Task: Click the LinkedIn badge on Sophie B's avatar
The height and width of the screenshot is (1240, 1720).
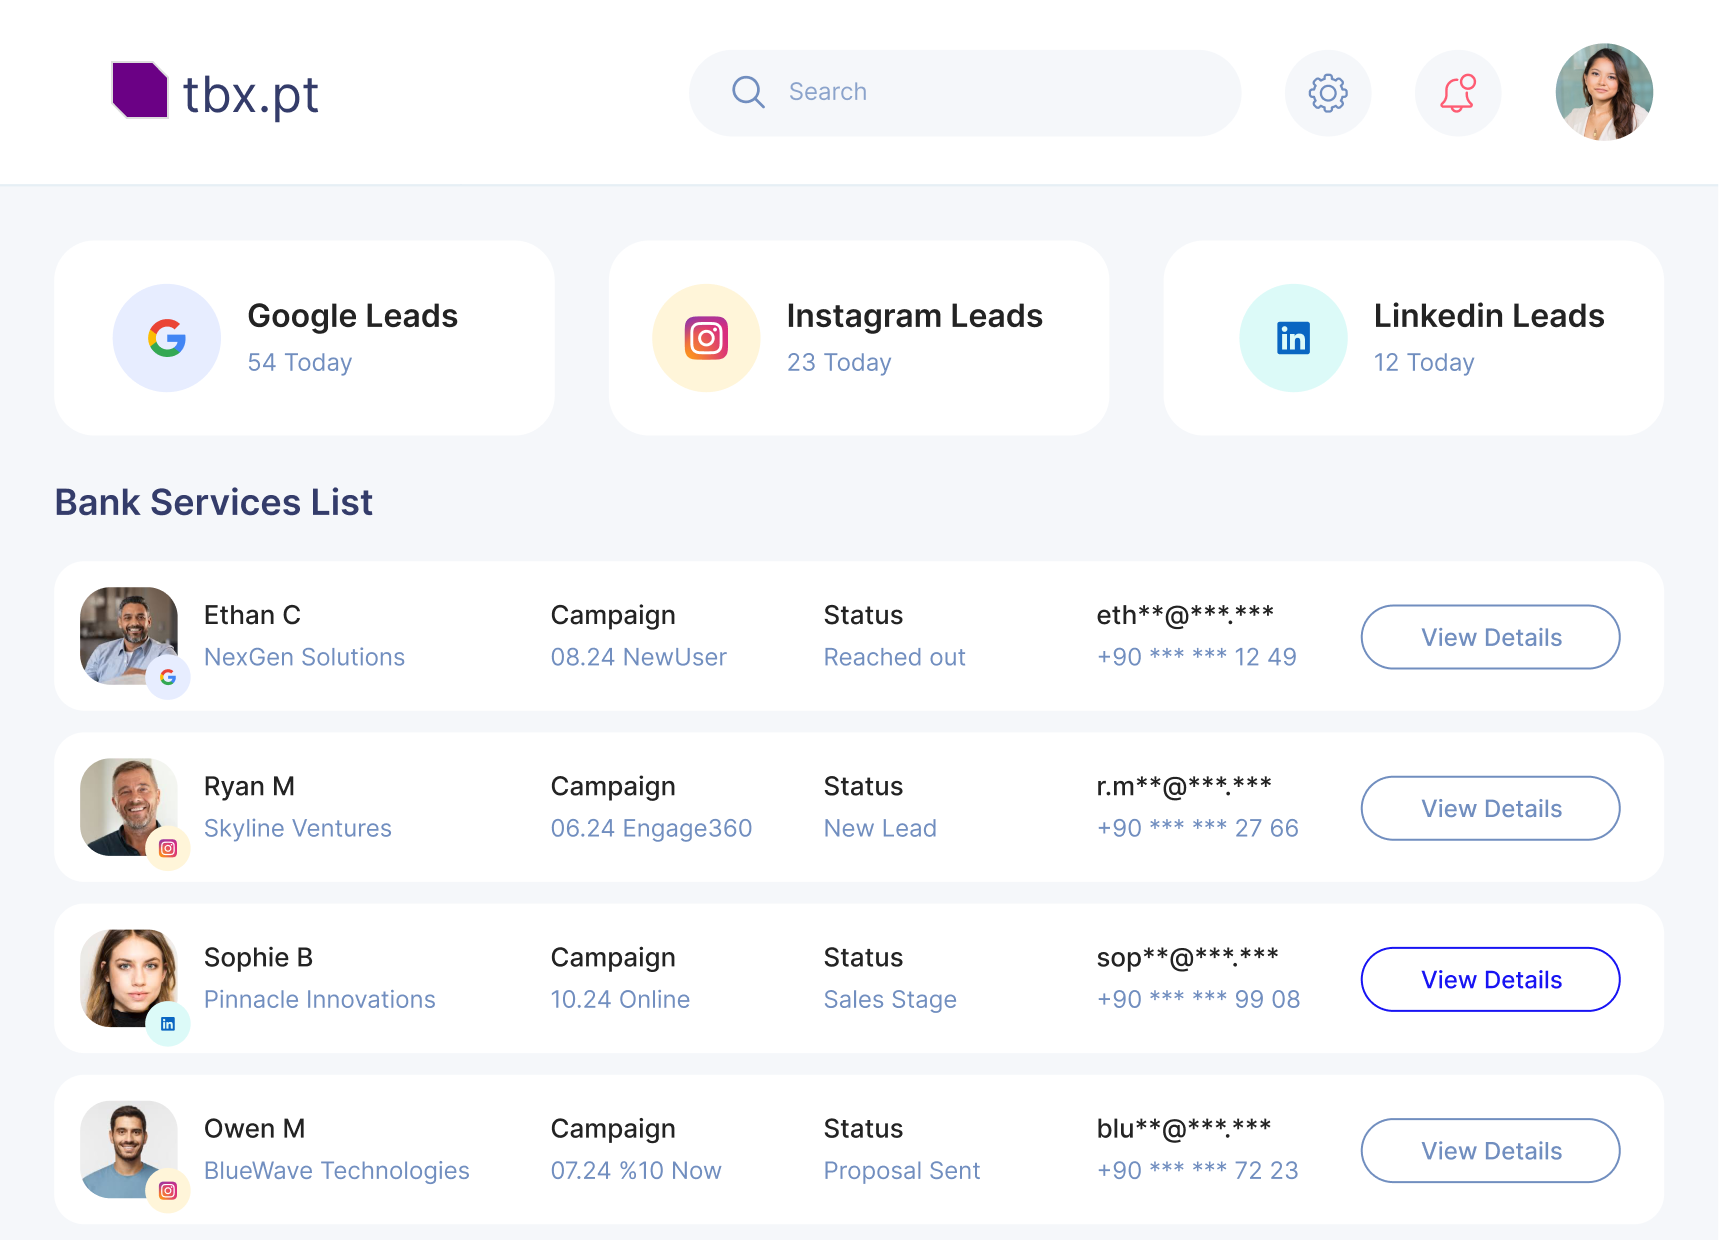Action: (169, 1023)
